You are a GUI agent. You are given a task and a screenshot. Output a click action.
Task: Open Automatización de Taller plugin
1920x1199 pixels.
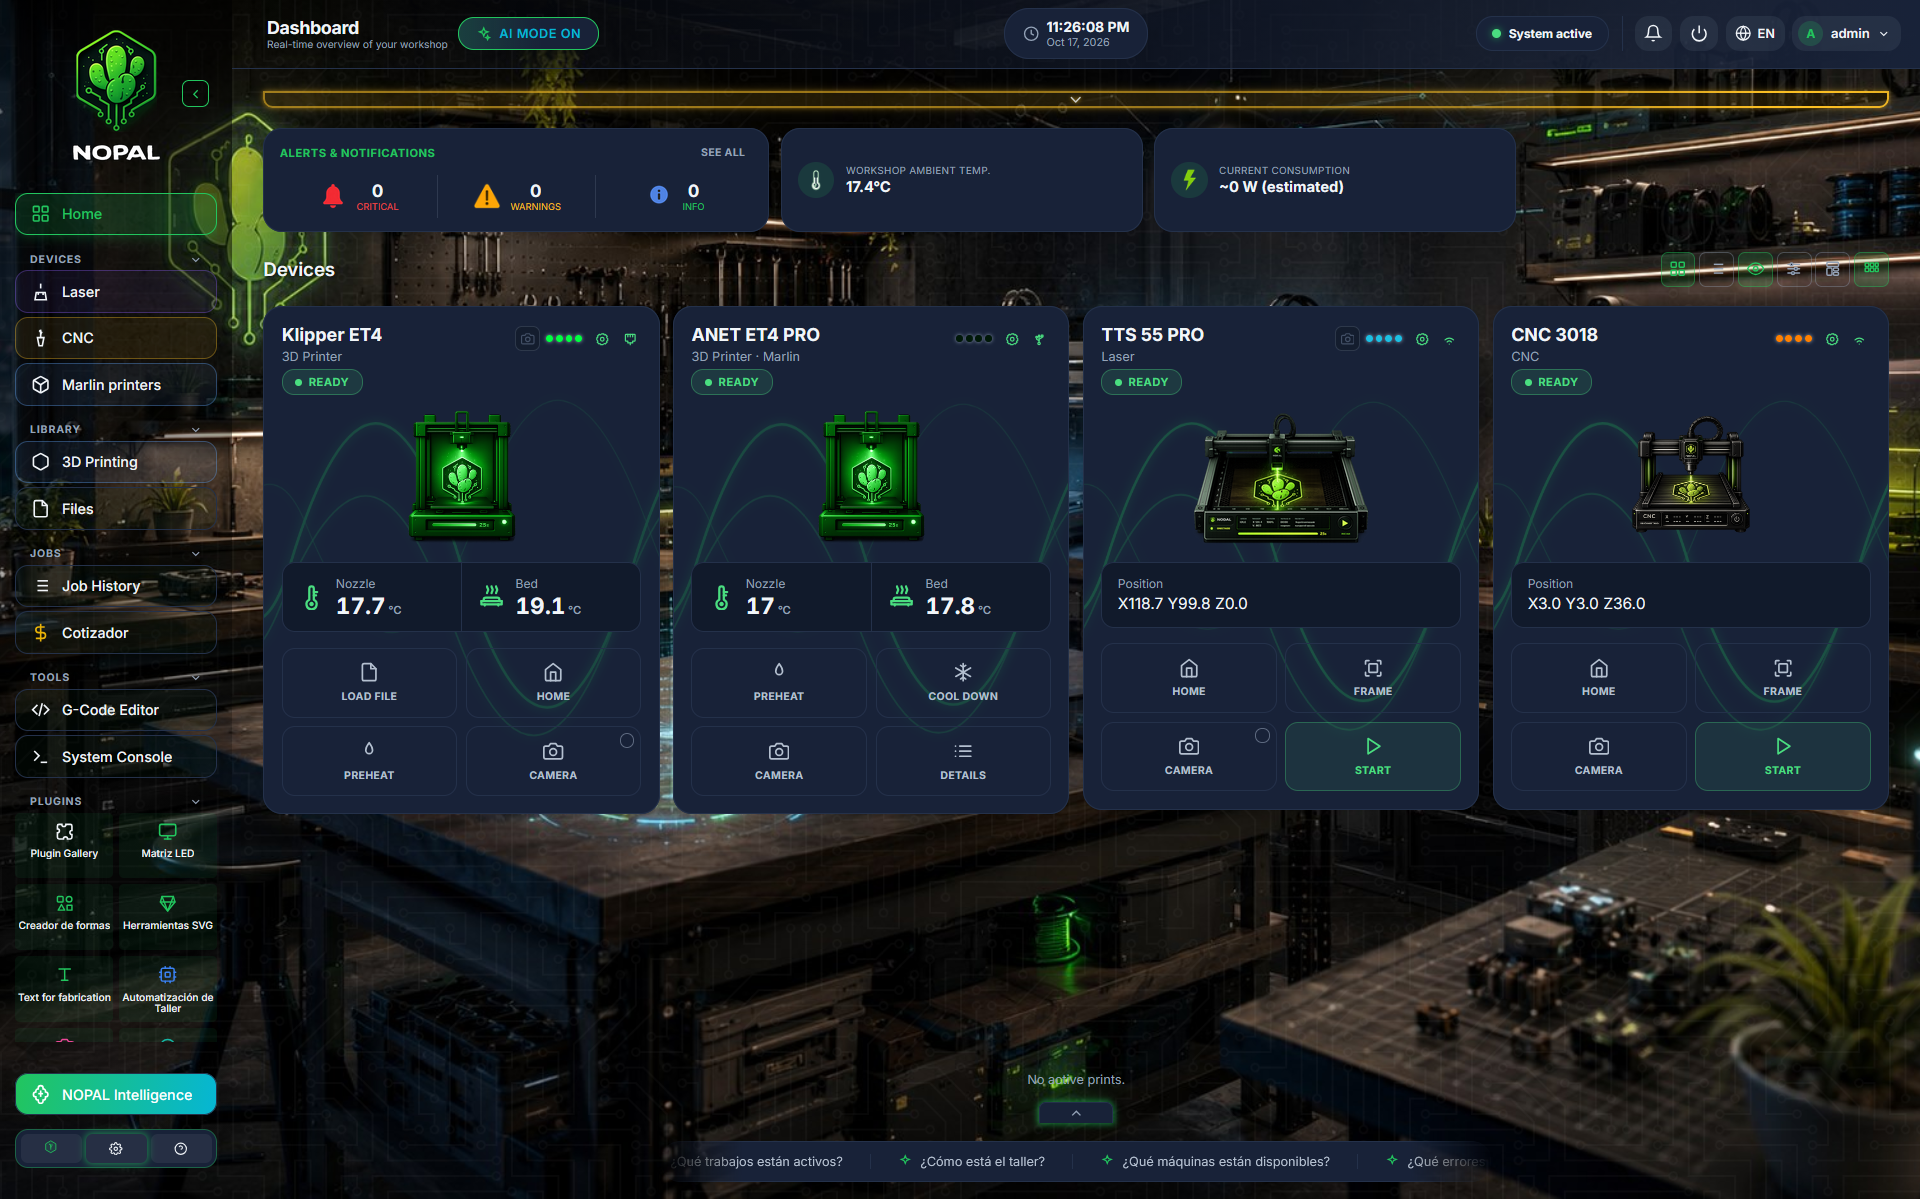coord(168,988)
